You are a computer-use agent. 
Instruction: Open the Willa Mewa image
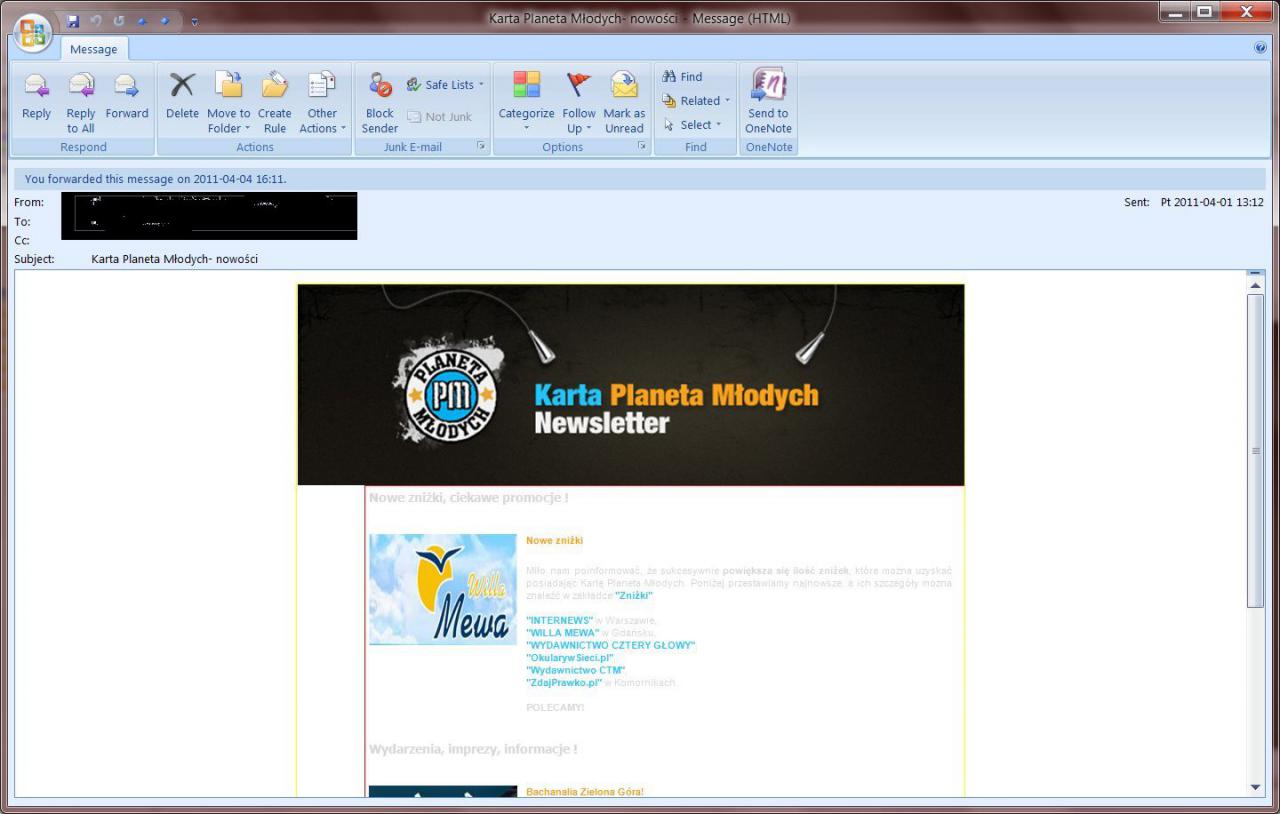(x=443, y=589)
